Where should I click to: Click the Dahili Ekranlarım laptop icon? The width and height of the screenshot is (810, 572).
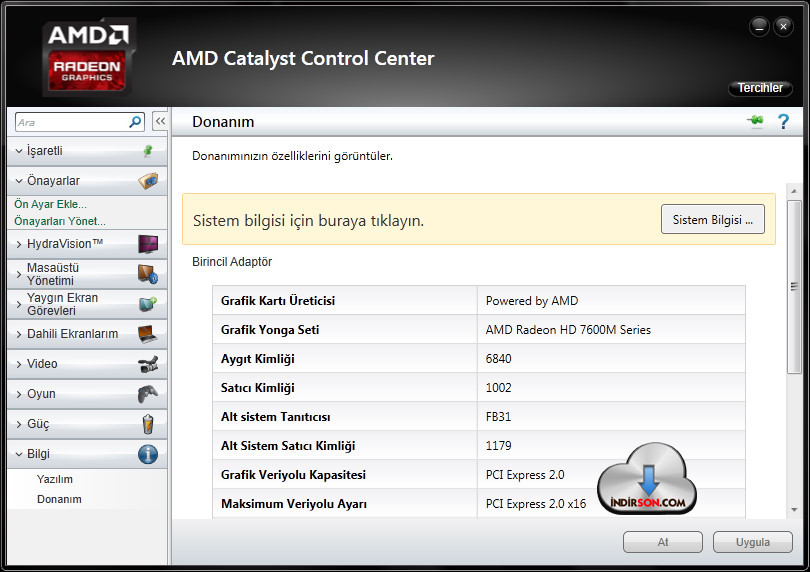148,334
